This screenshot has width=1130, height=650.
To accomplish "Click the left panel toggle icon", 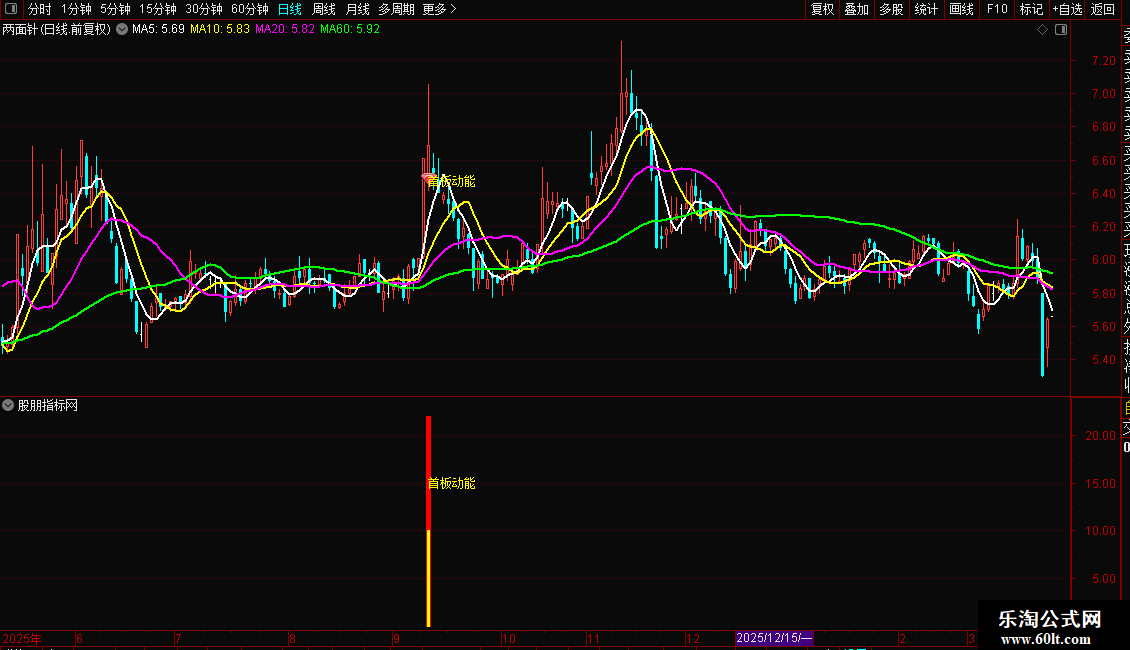I will tap(12, 9).
